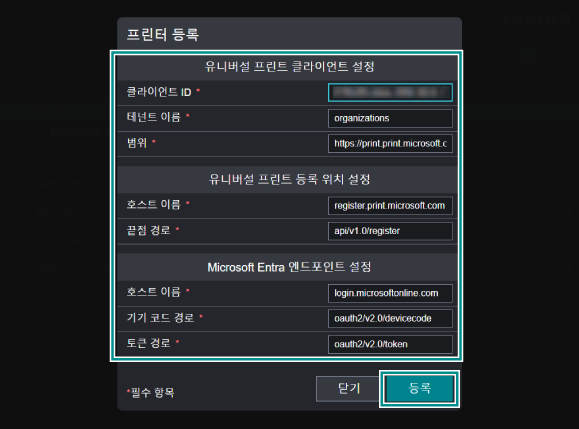Focus the 클라이언트 ID input field
The height and width of the screenshot is (429, 579).
tap(390, 92)
